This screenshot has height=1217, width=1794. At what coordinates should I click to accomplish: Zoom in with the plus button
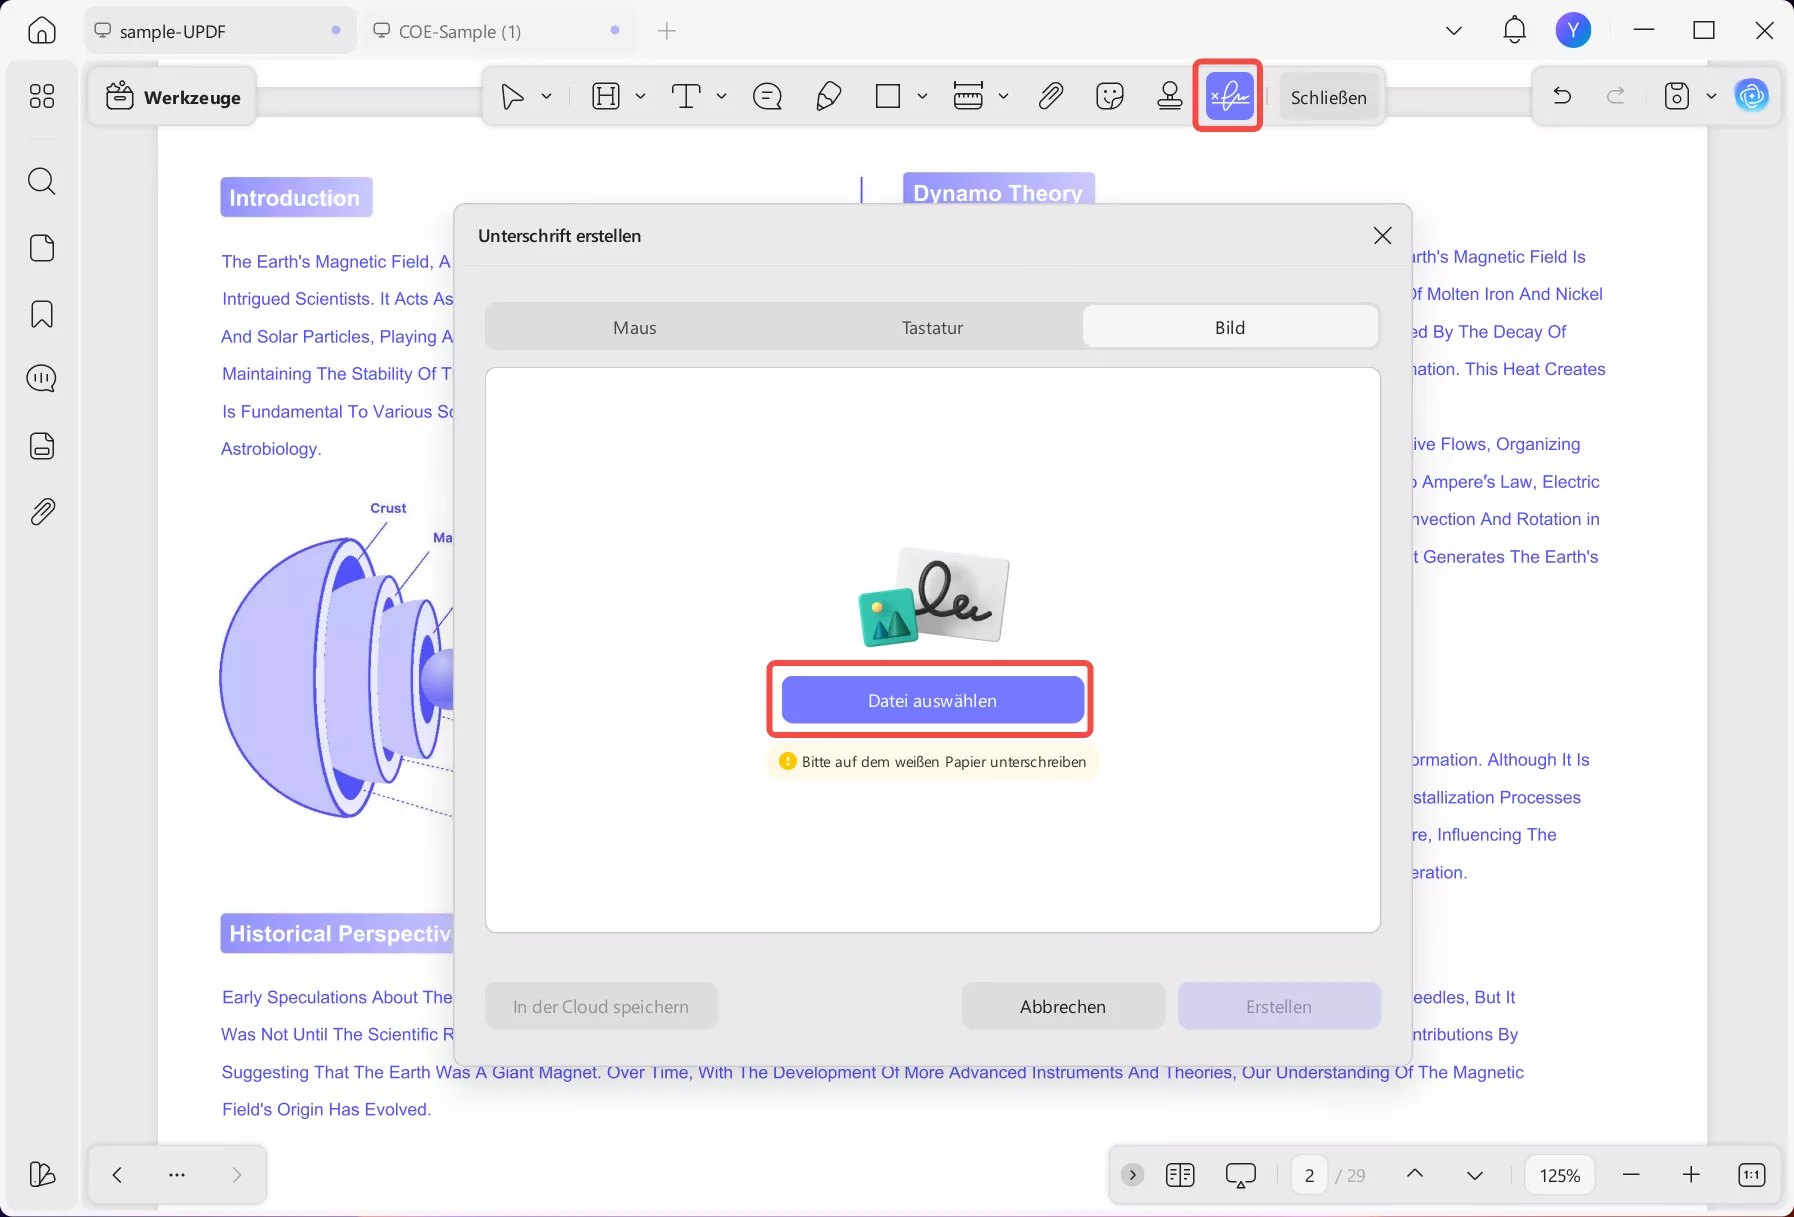tap(1691, 1174)
